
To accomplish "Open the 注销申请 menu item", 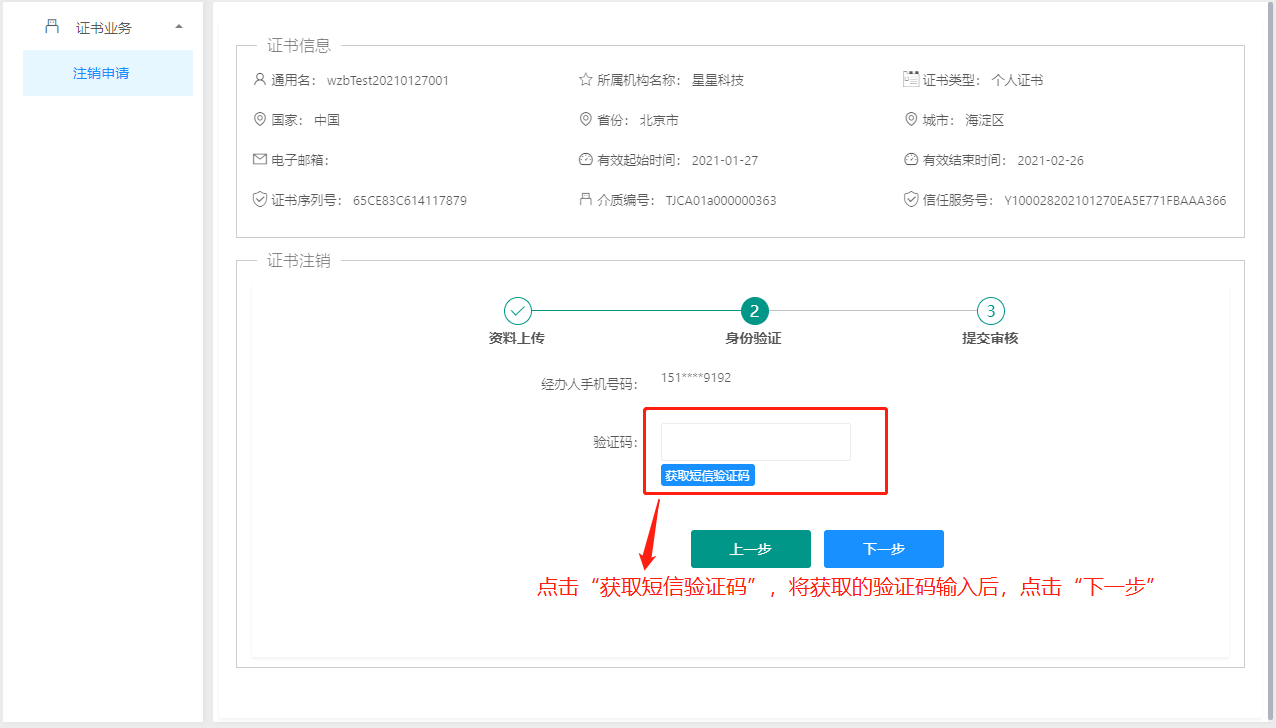I will [x=101, y=73].
